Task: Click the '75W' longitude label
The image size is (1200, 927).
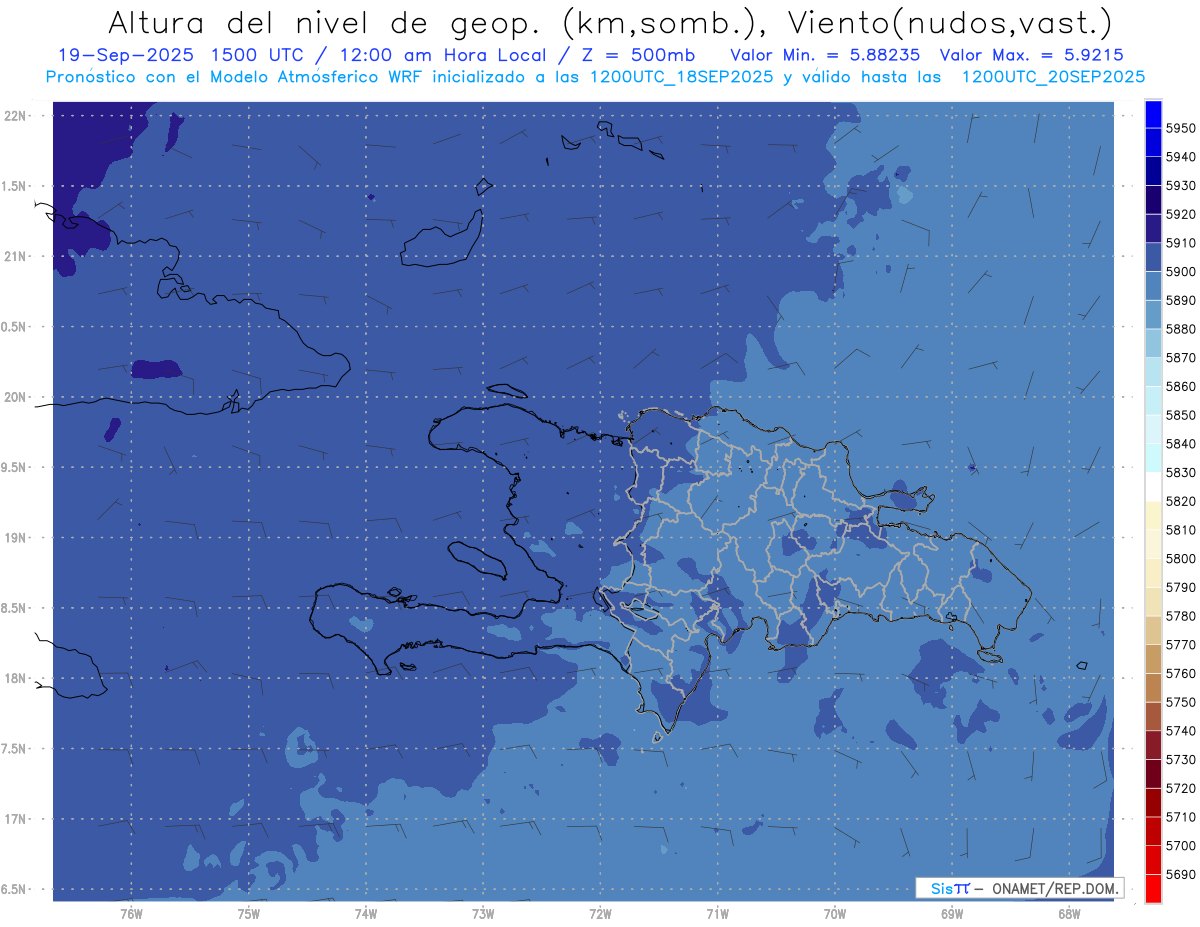Action: coord(249,913)
